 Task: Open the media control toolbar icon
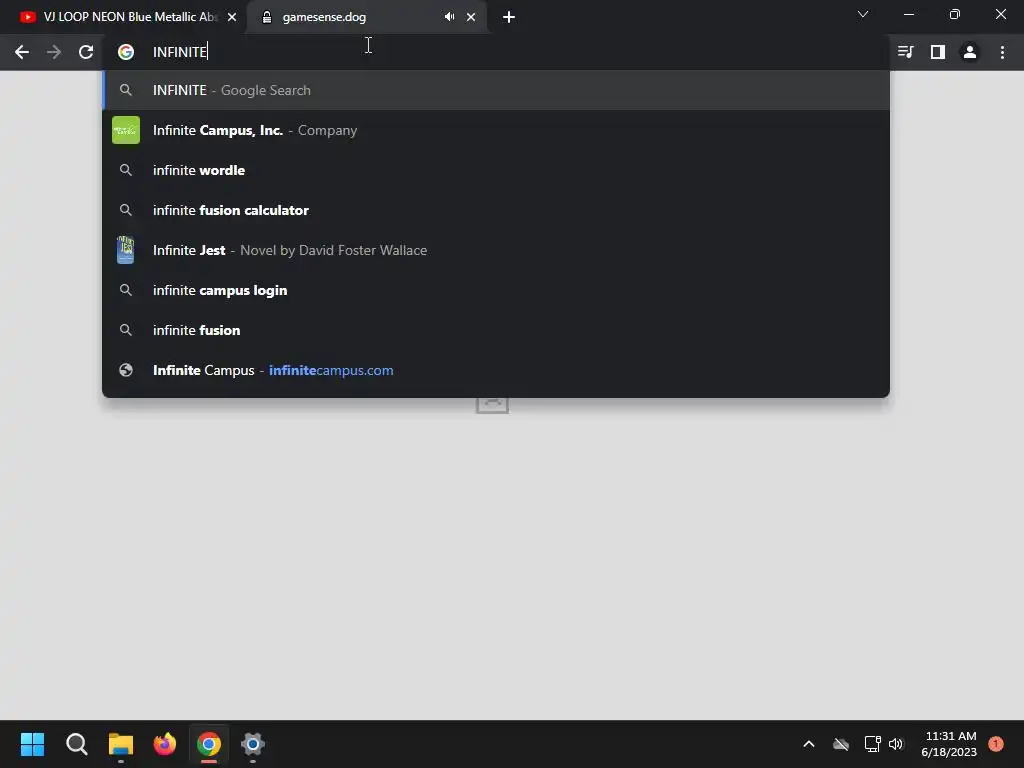point(905,52)
